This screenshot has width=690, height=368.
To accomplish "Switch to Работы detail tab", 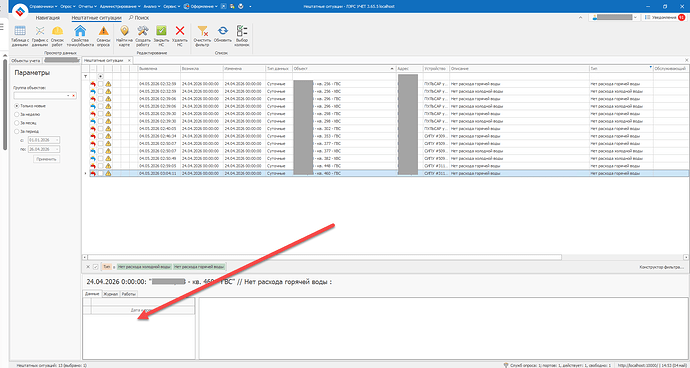I will (x=128, y=294).
